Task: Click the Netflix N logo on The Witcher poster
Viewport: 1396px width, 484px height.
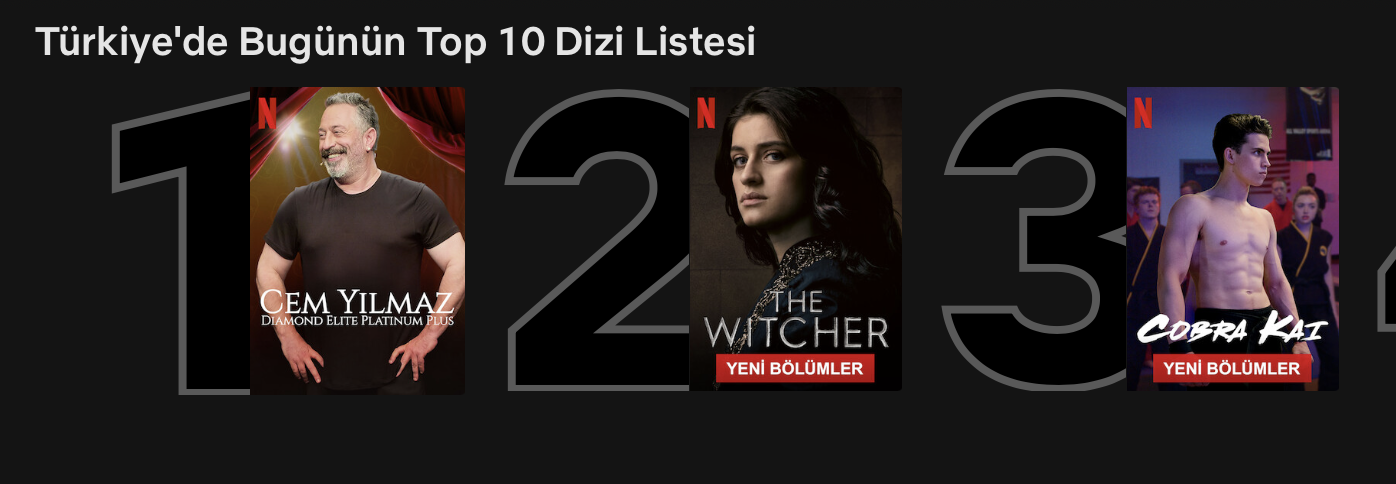Action: click(x=706, y=112)
